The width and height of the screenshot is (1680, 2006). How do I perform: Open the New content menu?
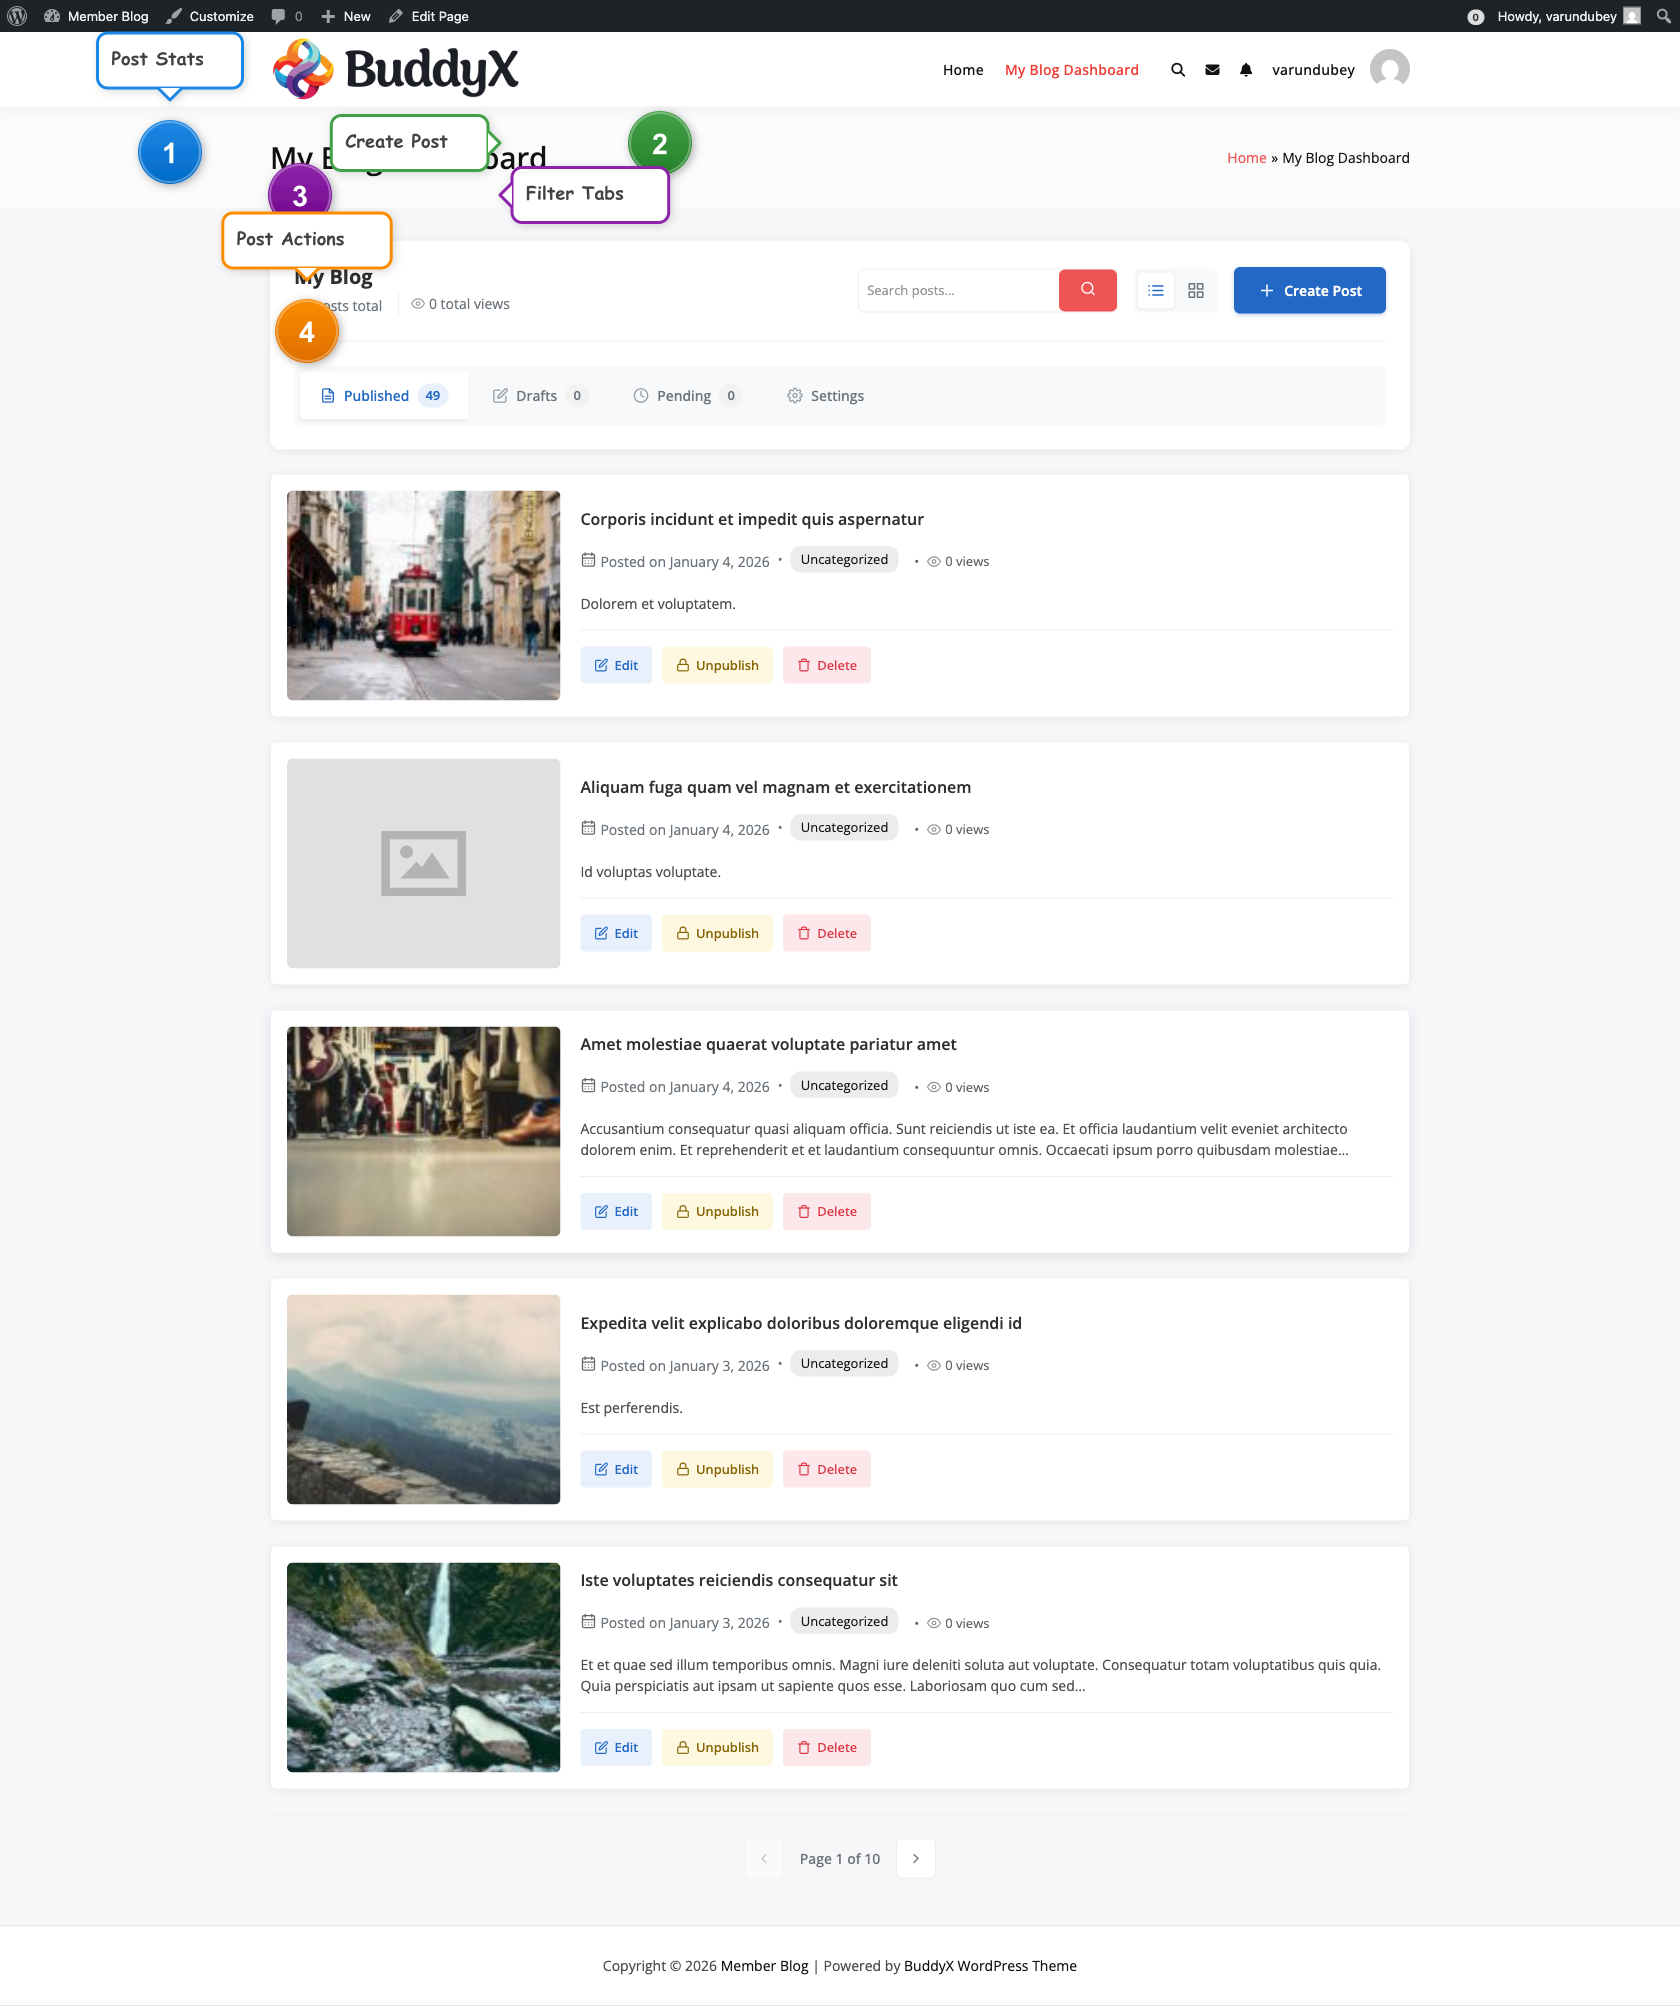346,16
